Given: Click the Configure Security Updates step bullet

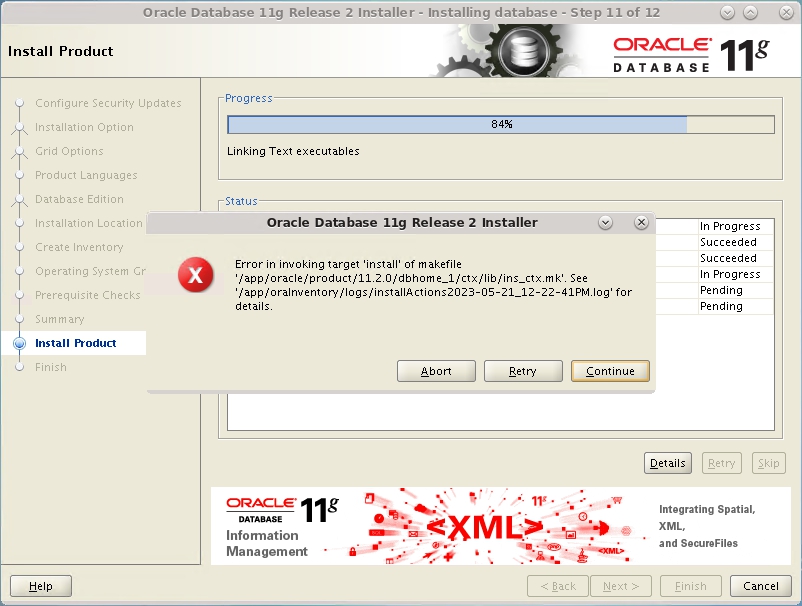Looking at the screenshot, I should tap(19, 103).
